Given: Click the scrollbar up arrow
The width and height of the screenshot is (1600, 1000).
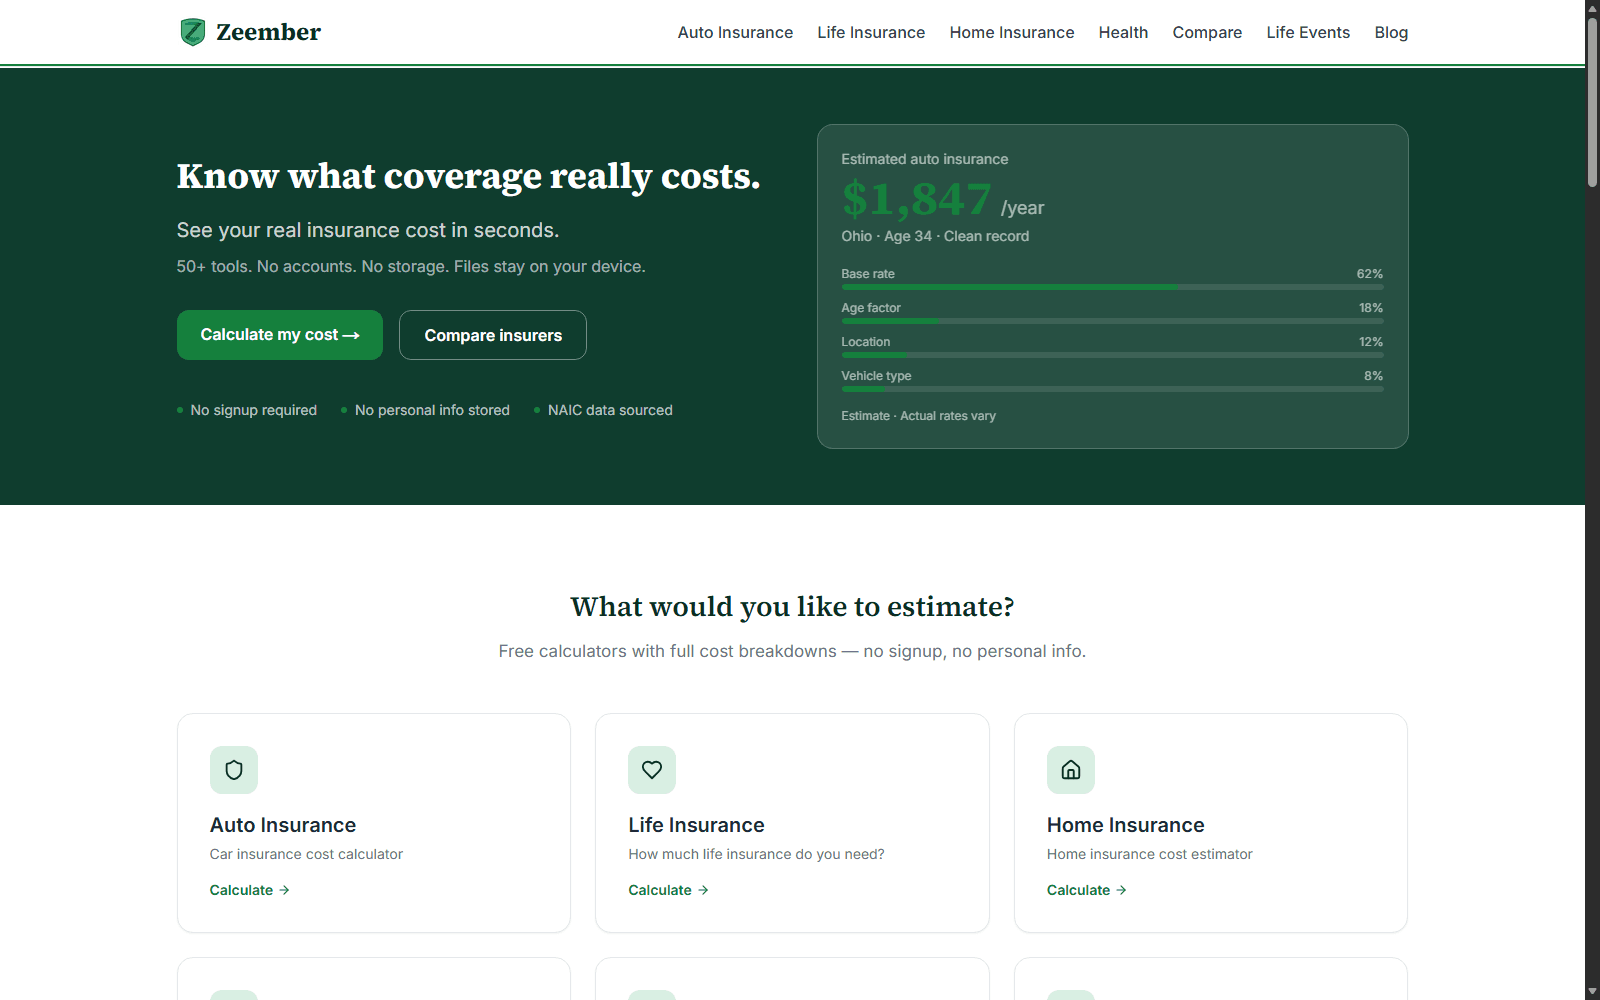Looking at the screenshot, I should [1592, 7].
